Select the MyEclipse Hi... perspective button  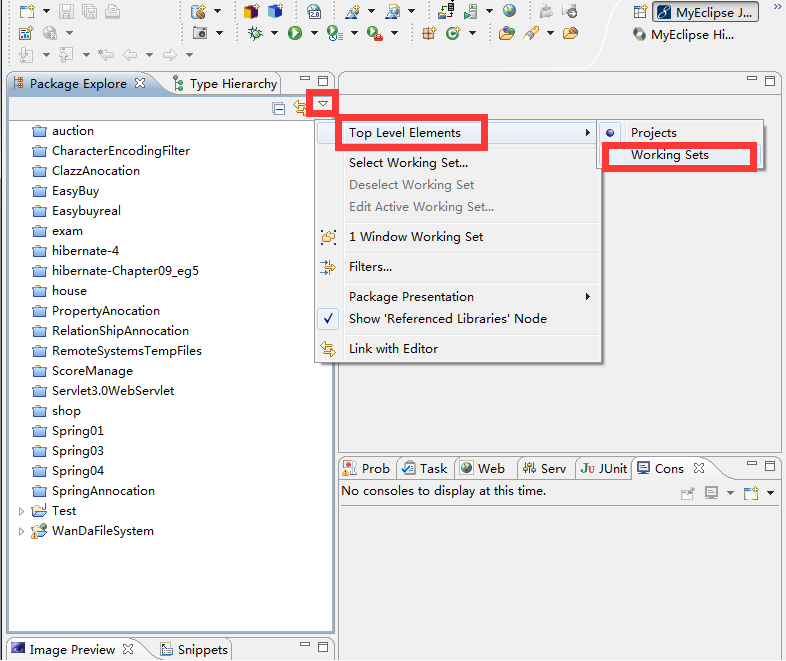point(684,35)
